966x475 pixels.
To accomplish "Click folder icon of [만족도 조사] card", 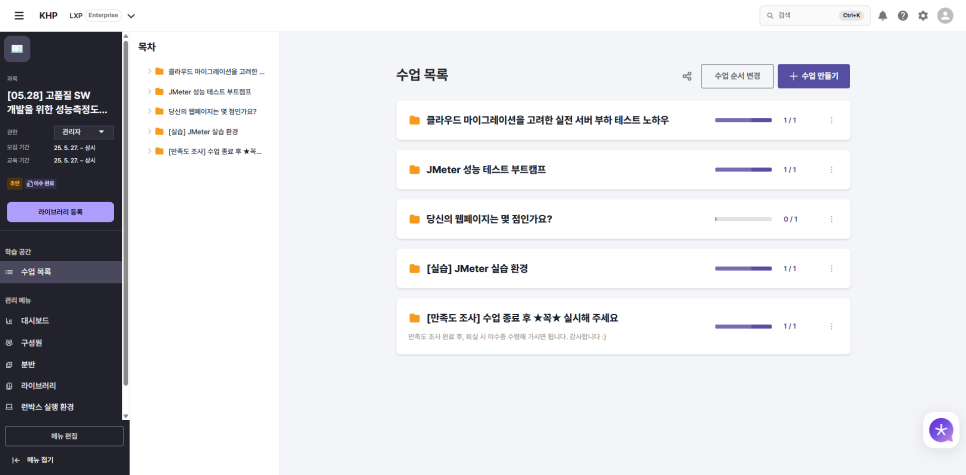I will point(415,318).
